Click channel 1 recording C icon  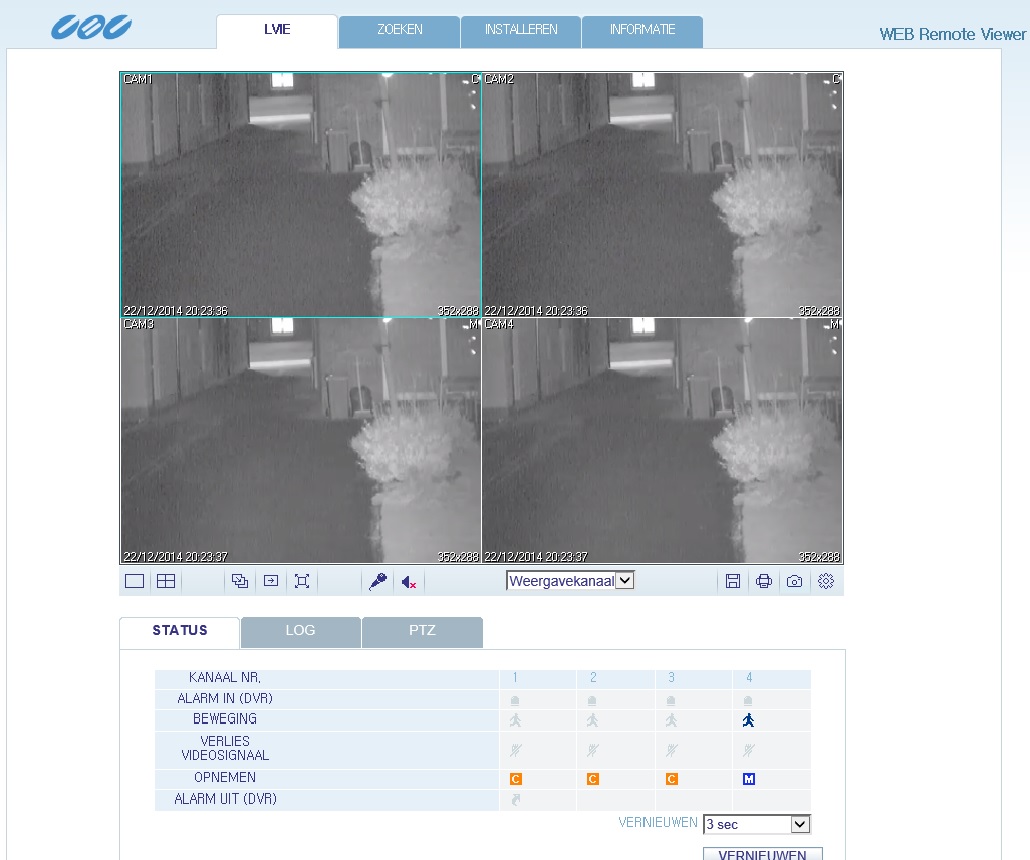coord(516,779)
